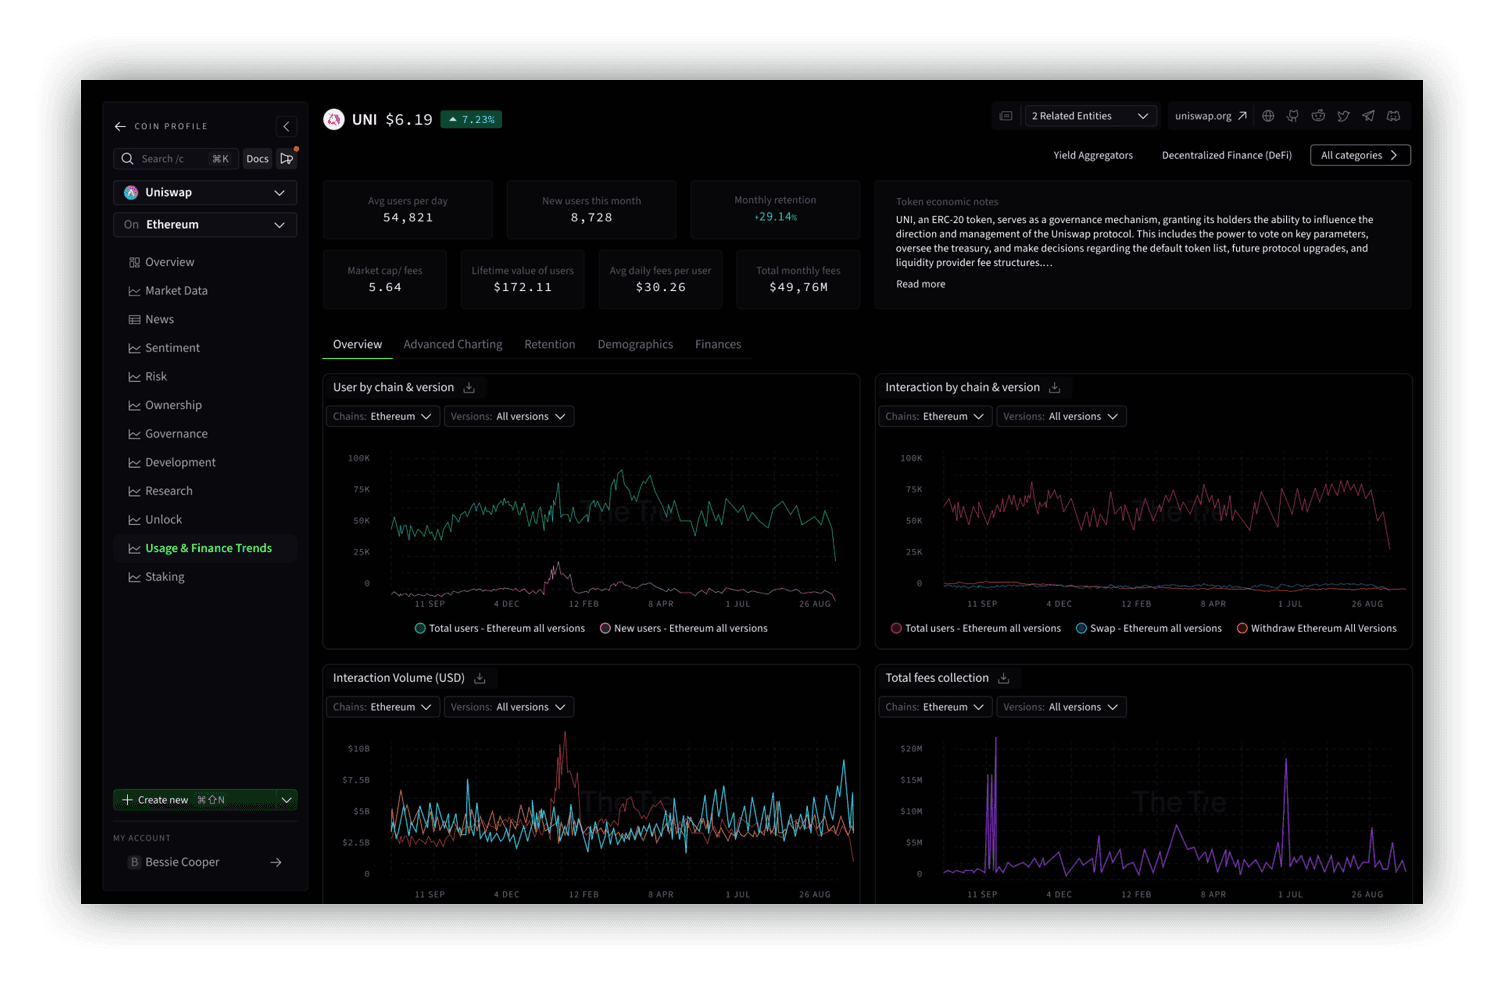Open Chains dropdown in the Total fees collection chart

(935, 707)
